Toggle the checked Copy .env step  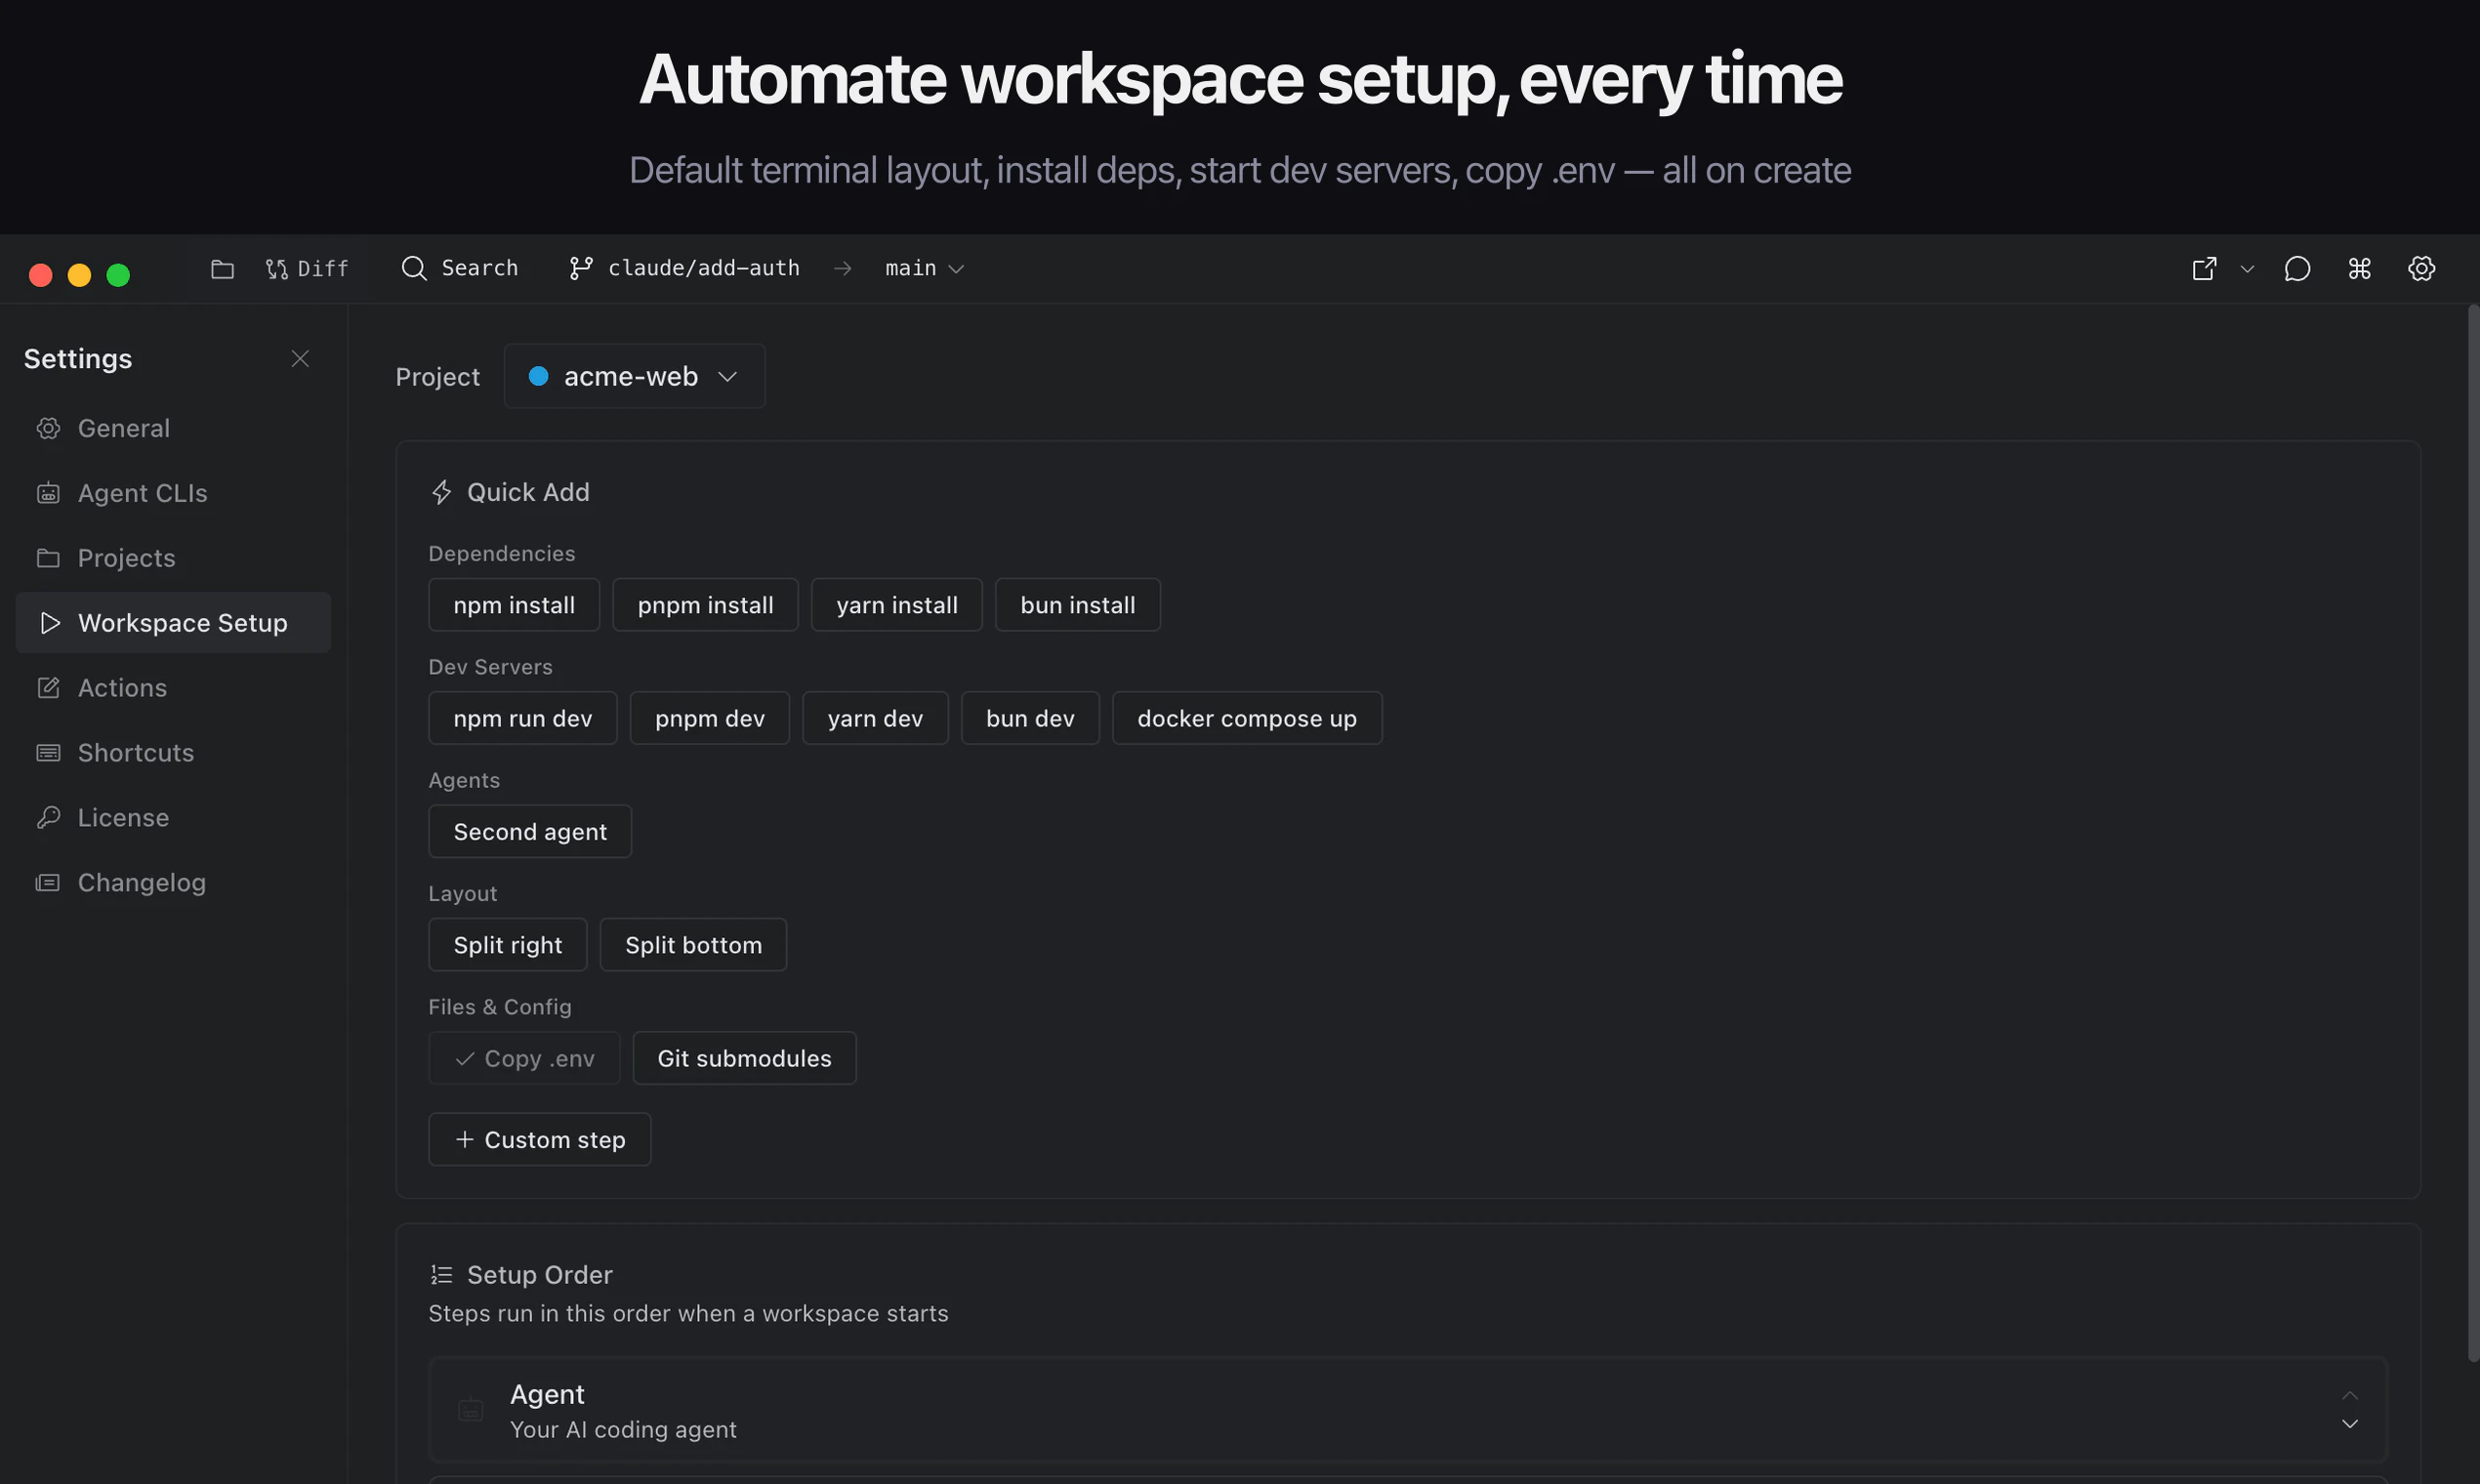[524, 1058]
